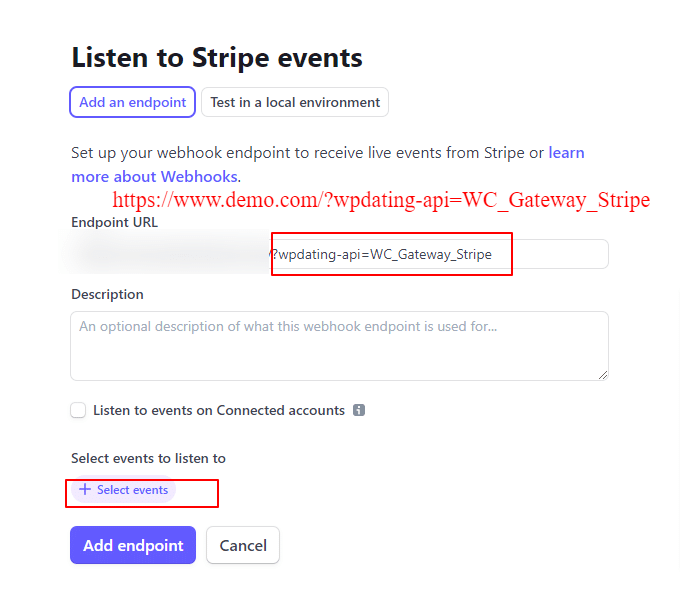Focus the Endpoint URL input field

tap(340, 254)
